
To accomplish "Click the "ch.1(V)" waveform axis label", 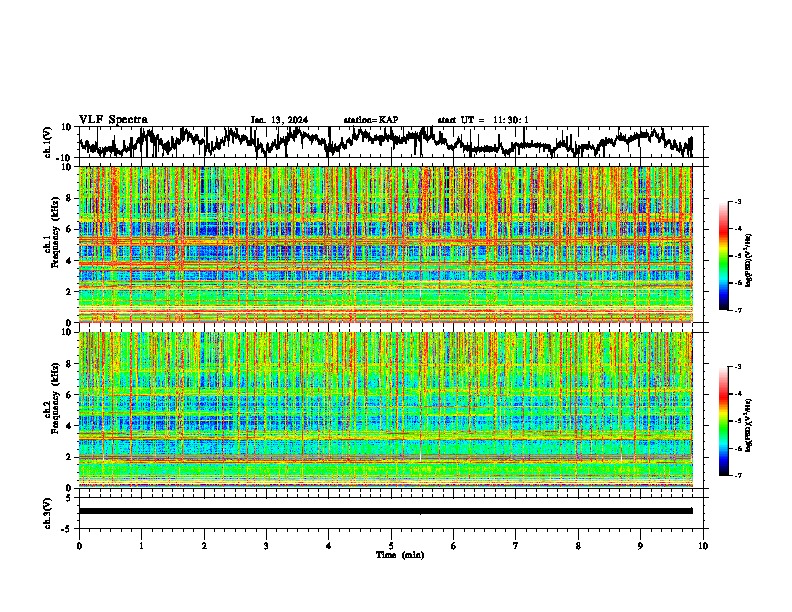I will 48,142.
